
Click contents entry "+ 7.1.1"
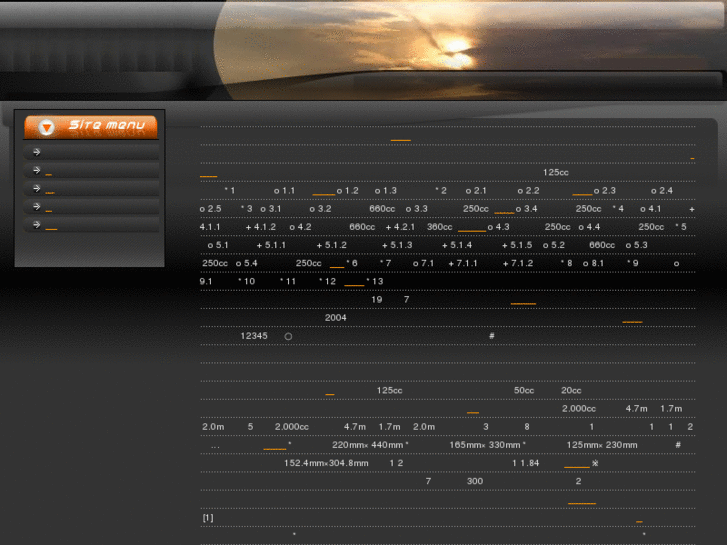(463, 263)
